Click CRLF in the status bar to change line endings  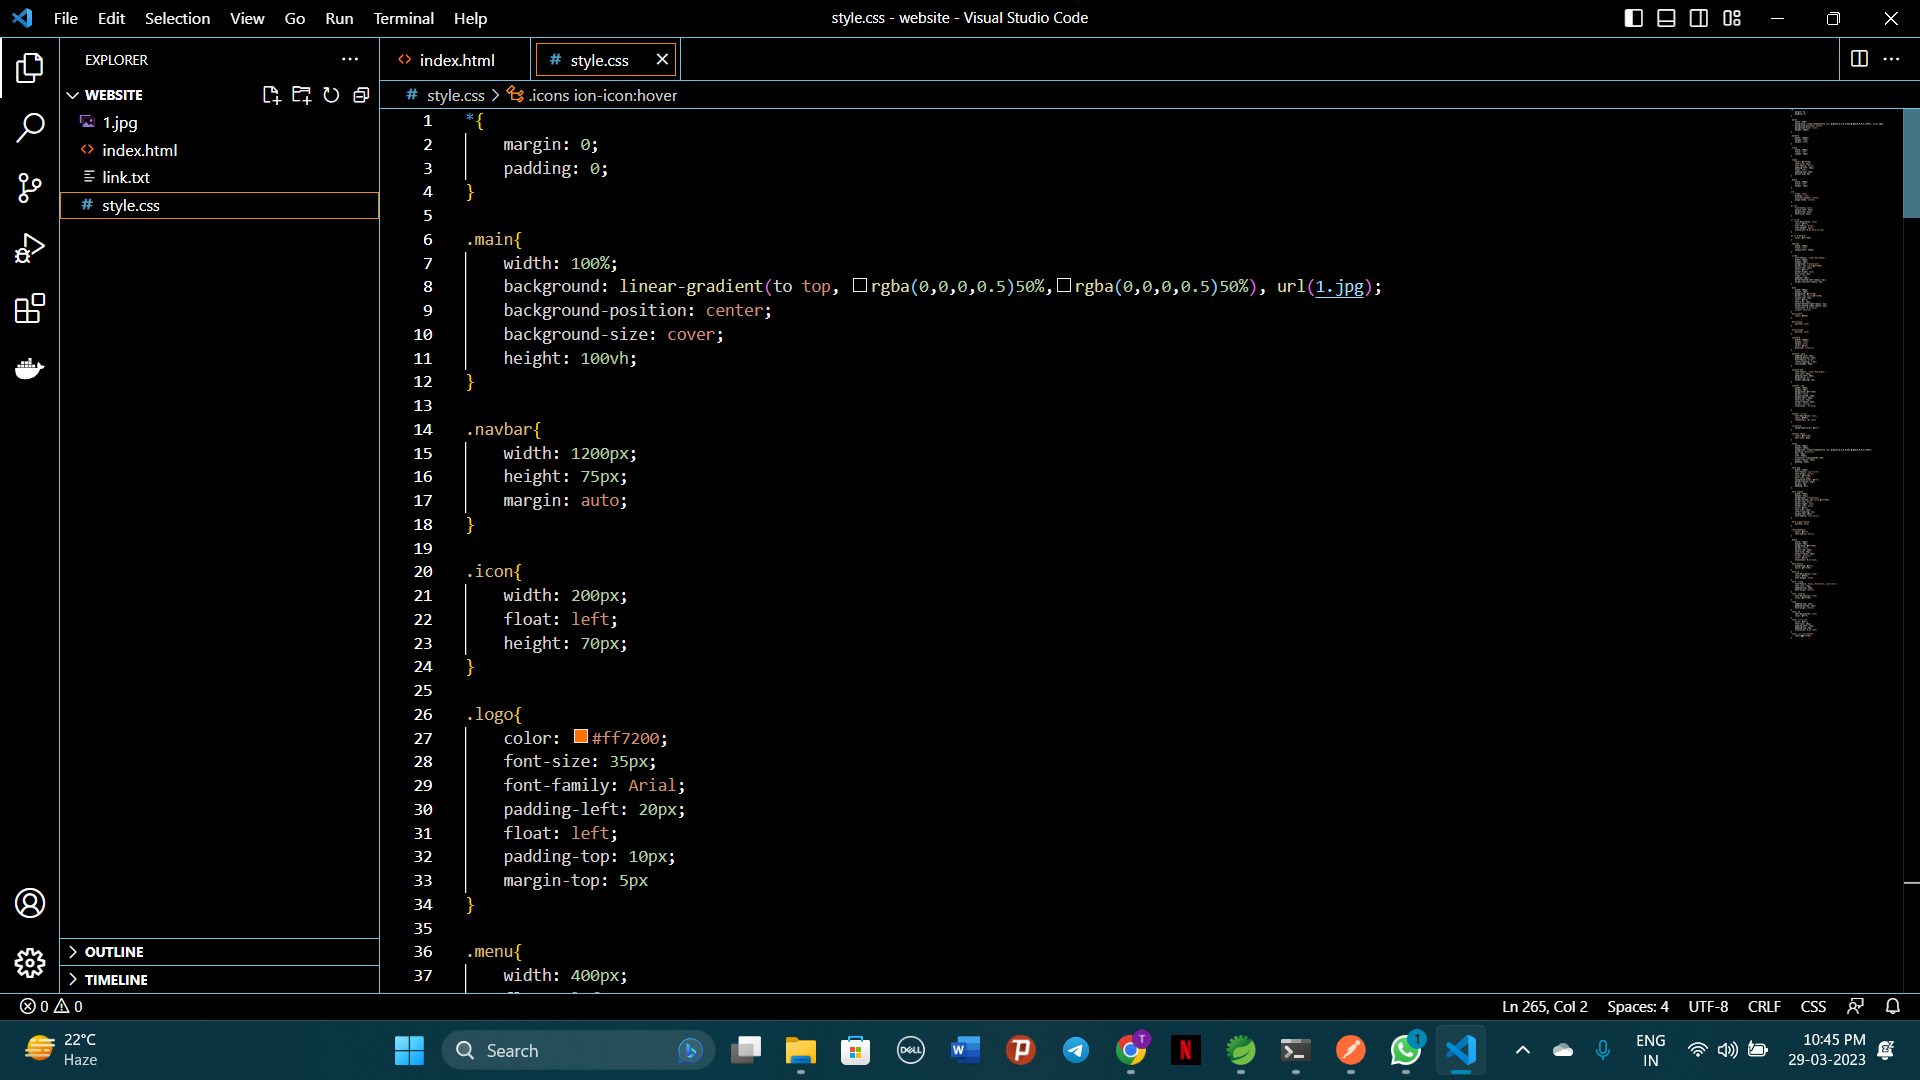[1763, 1006]
